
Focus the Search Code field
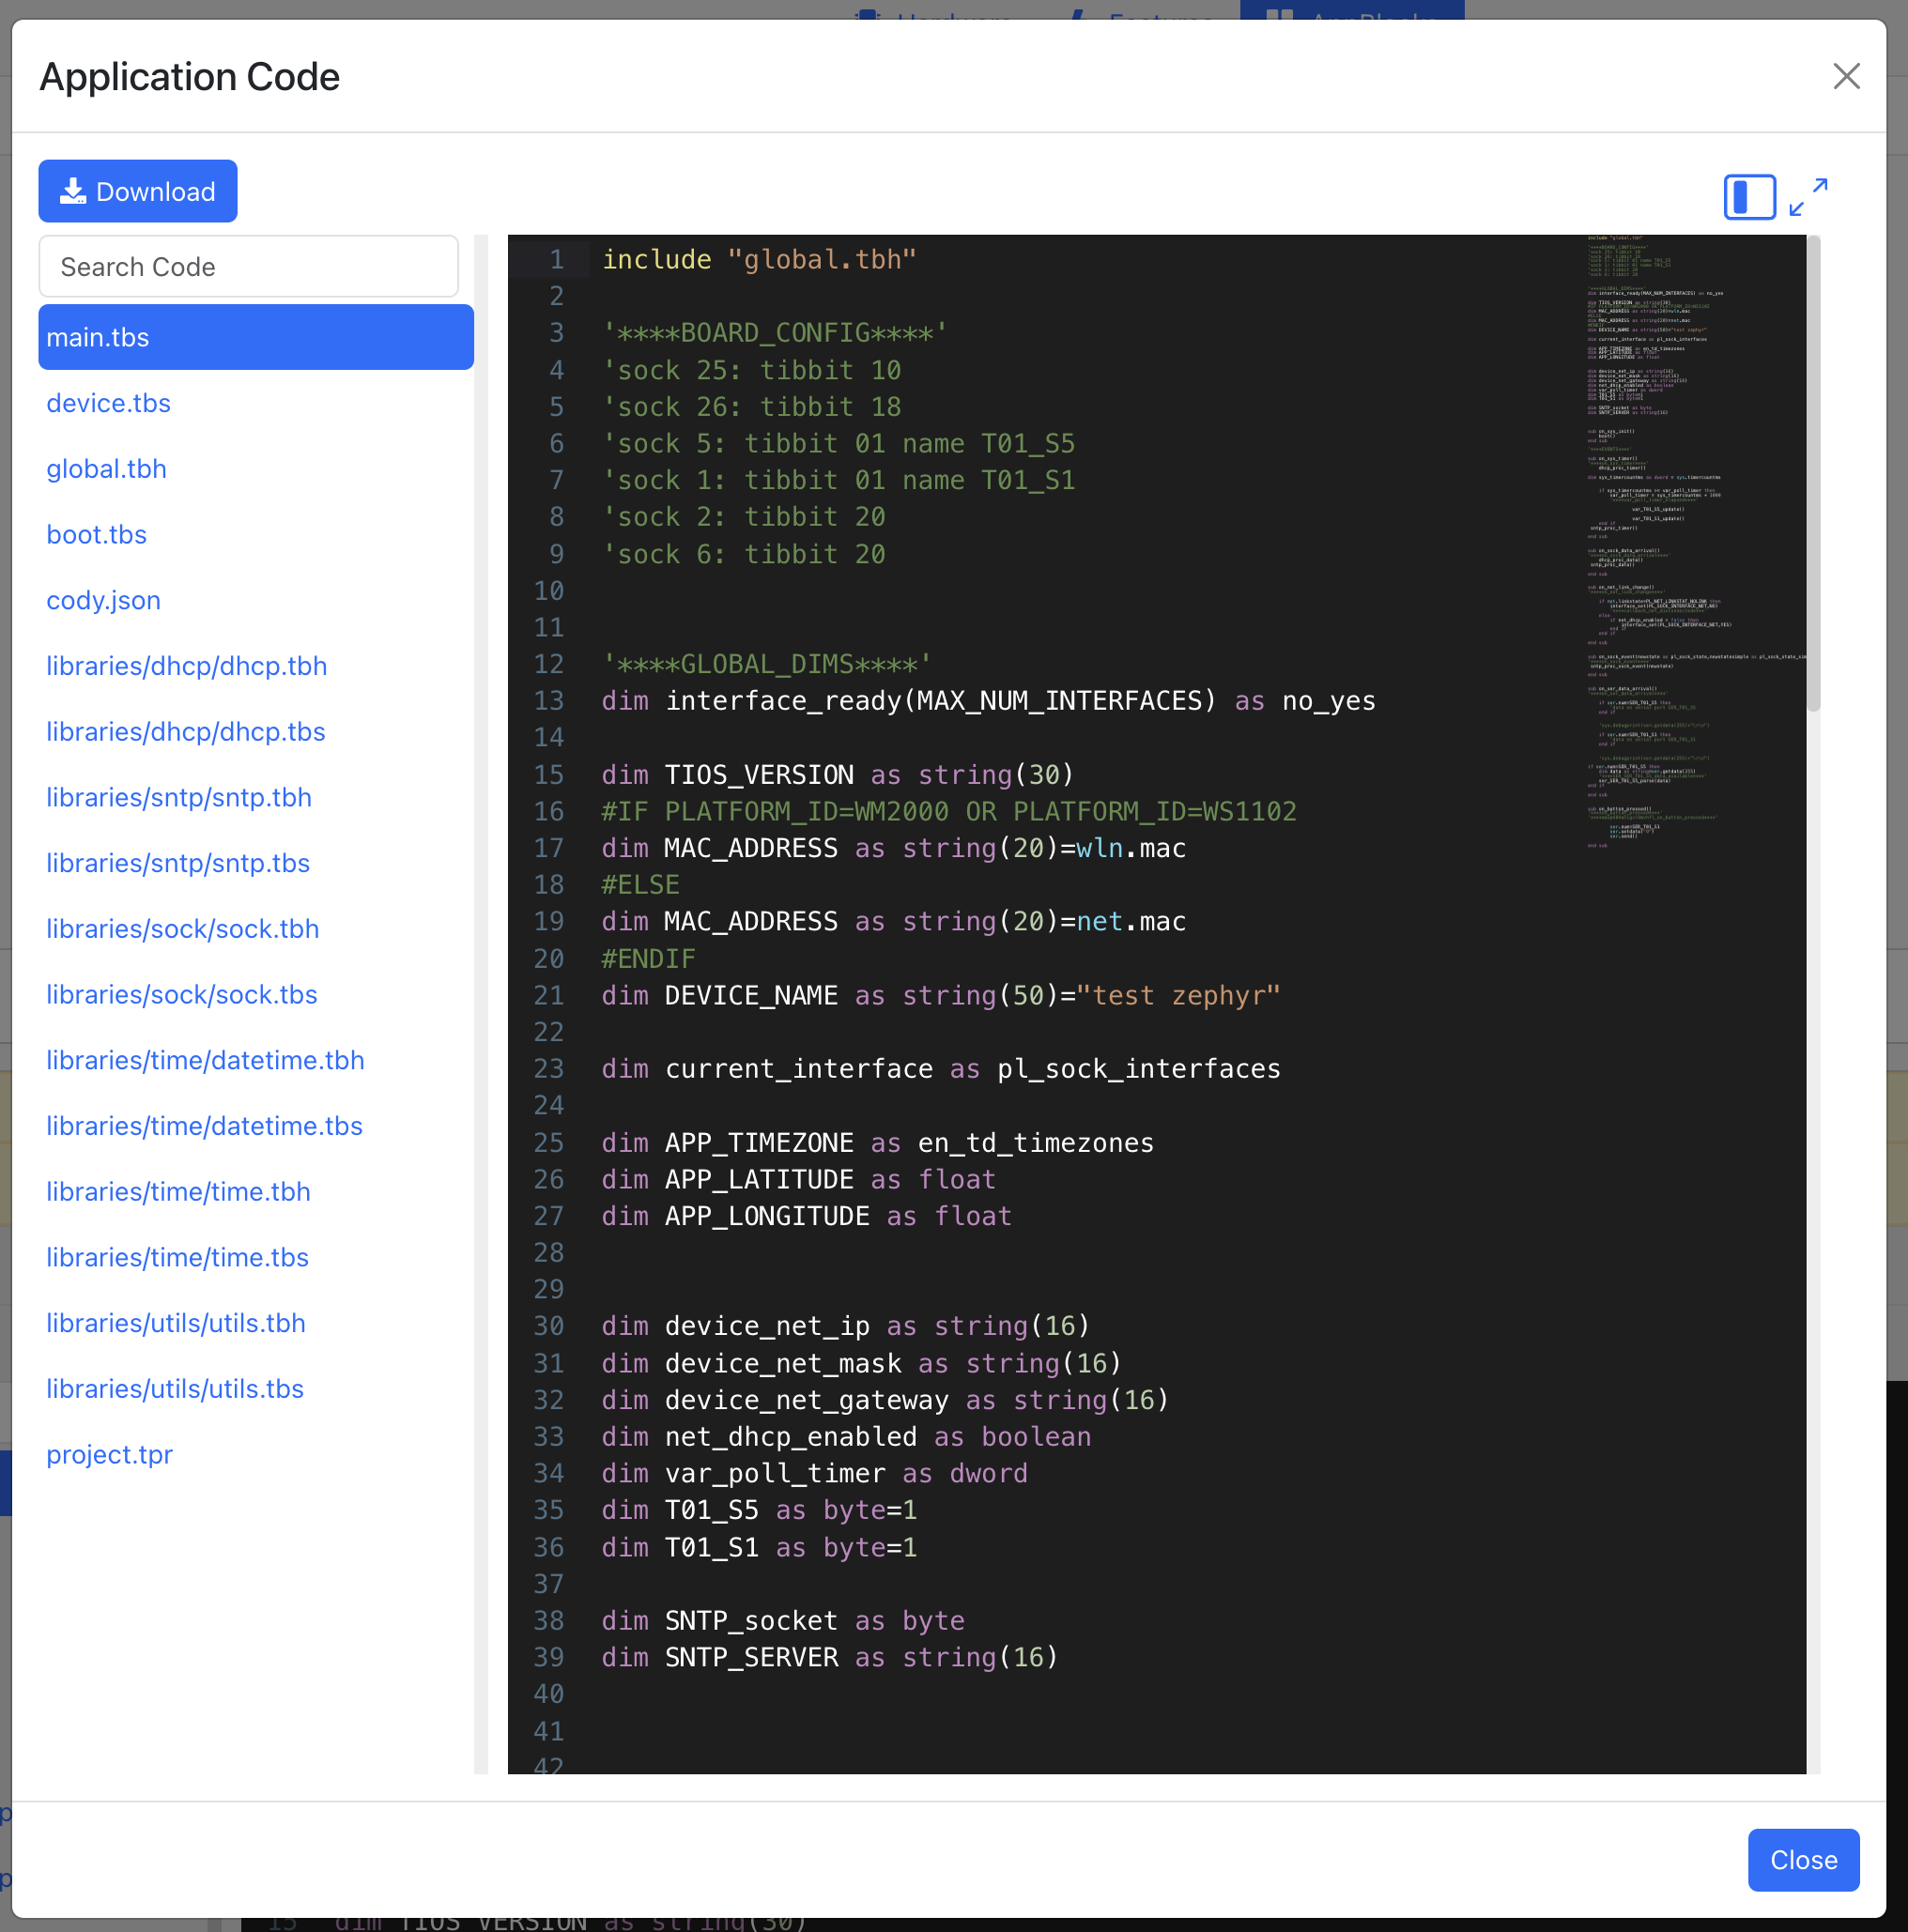pyautogui.click(x=249, y=267)
